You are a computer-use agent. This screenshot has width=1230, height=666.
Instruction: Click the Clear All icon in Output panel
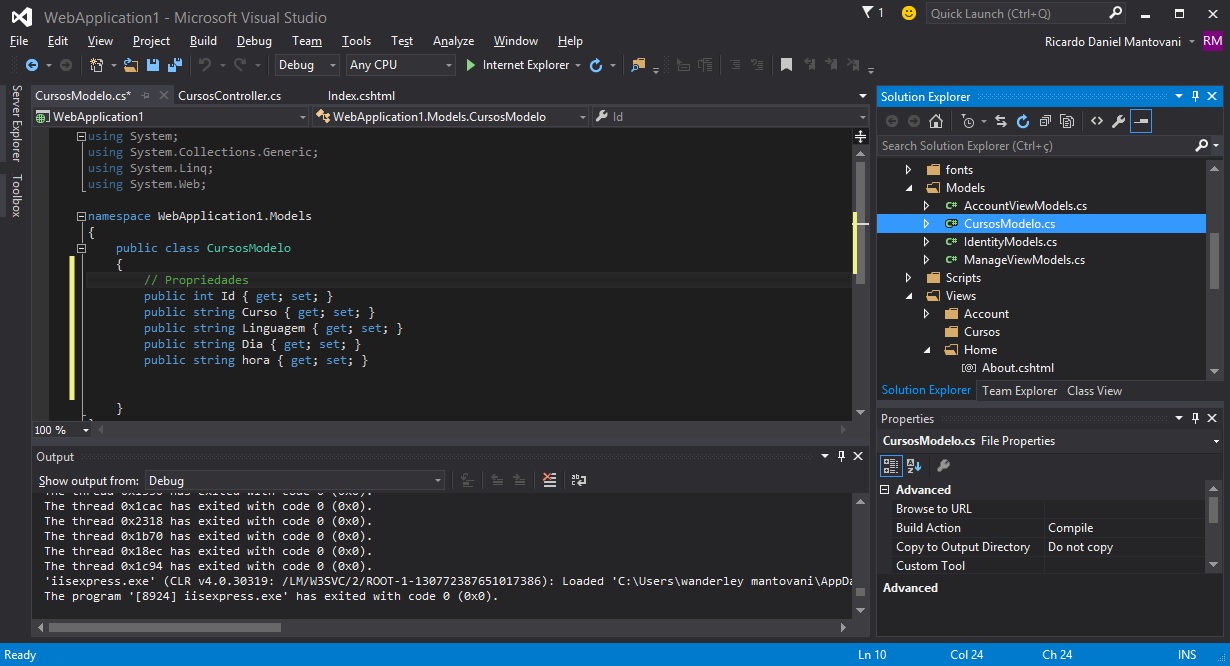pyautogui.click(x=549, y=480)
